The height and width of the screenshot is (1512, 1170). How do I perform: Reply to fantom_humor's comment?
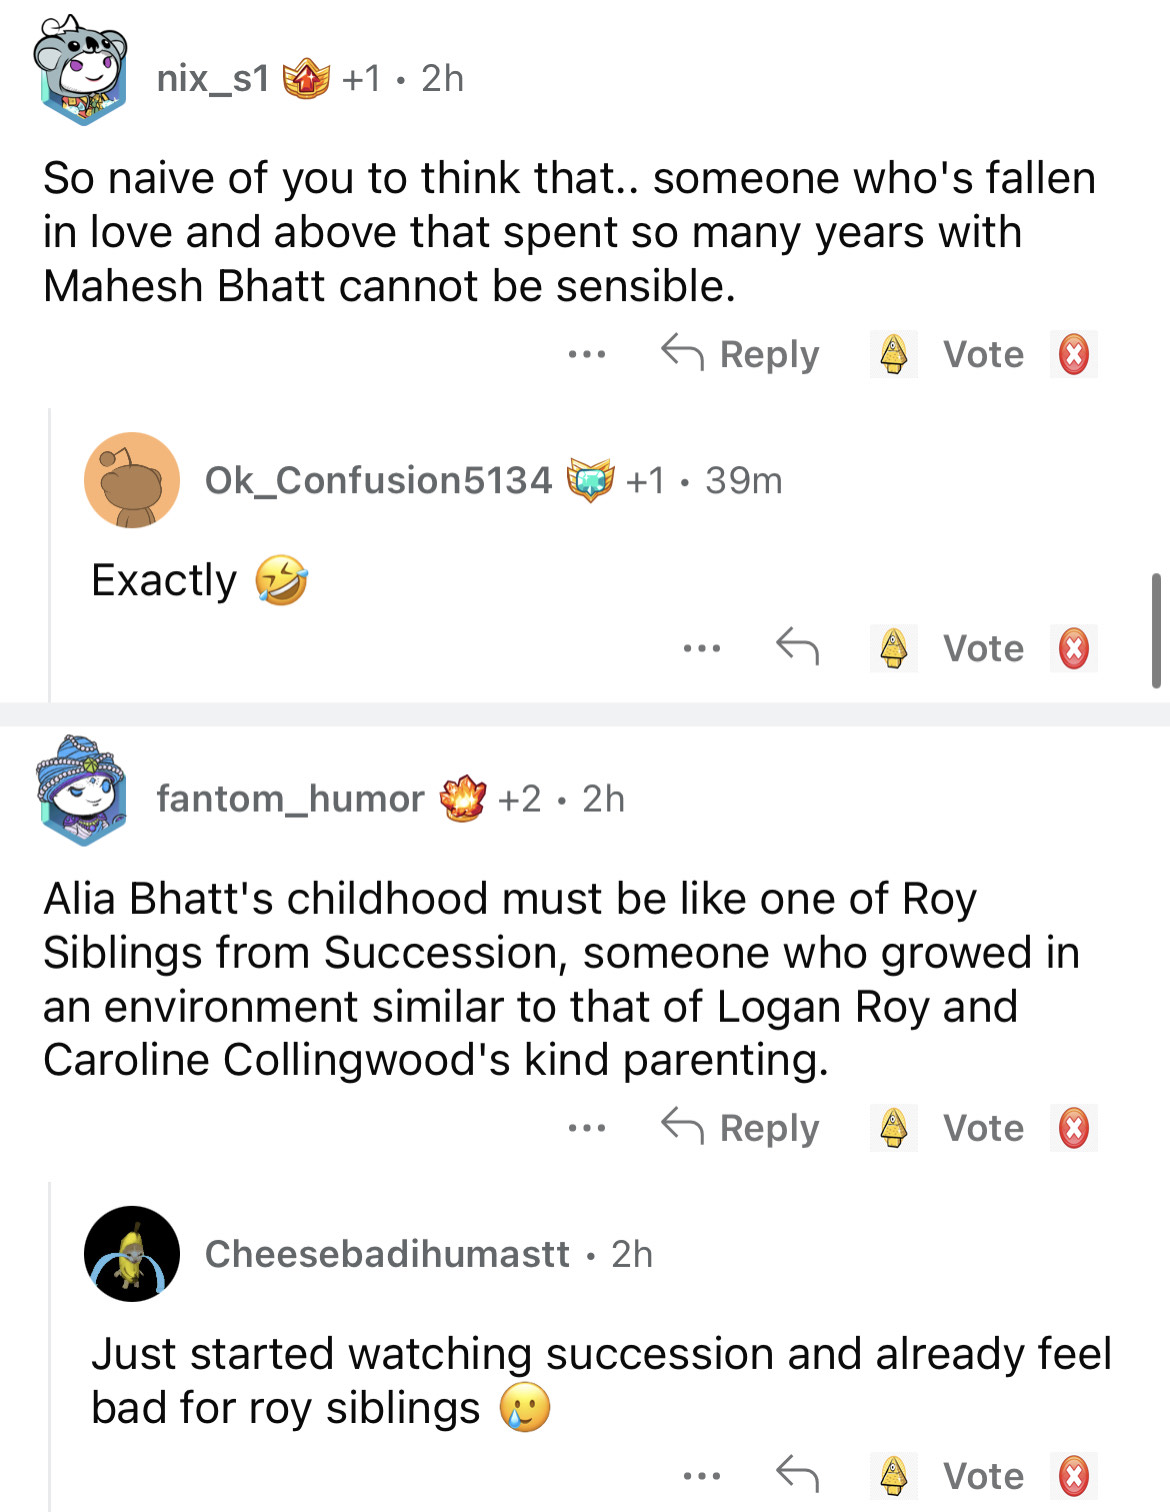pyautogui.click(x=741, y=1128)
